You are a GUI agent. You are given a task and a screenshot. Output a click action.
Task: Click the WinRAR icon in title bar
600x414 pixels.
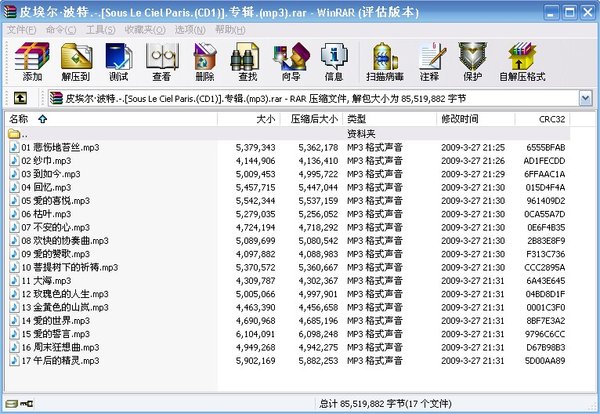click(10, 12)
